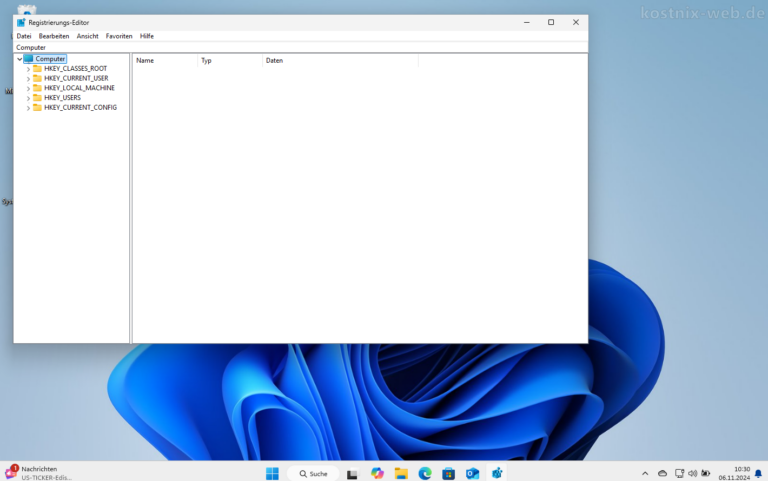Screen dimensions: 768x481
Task: Open Task View from the taskbar
Action: point(352,474)
